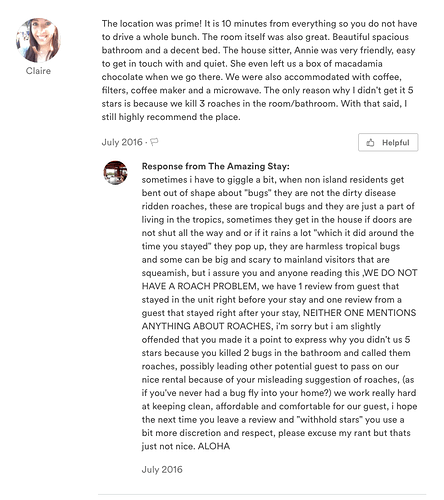The width and height of the screenshot is (444, 500).
Task: Click 'HAVE A ROACH PROBLEM' capitalized text
Action: point(199,286)
